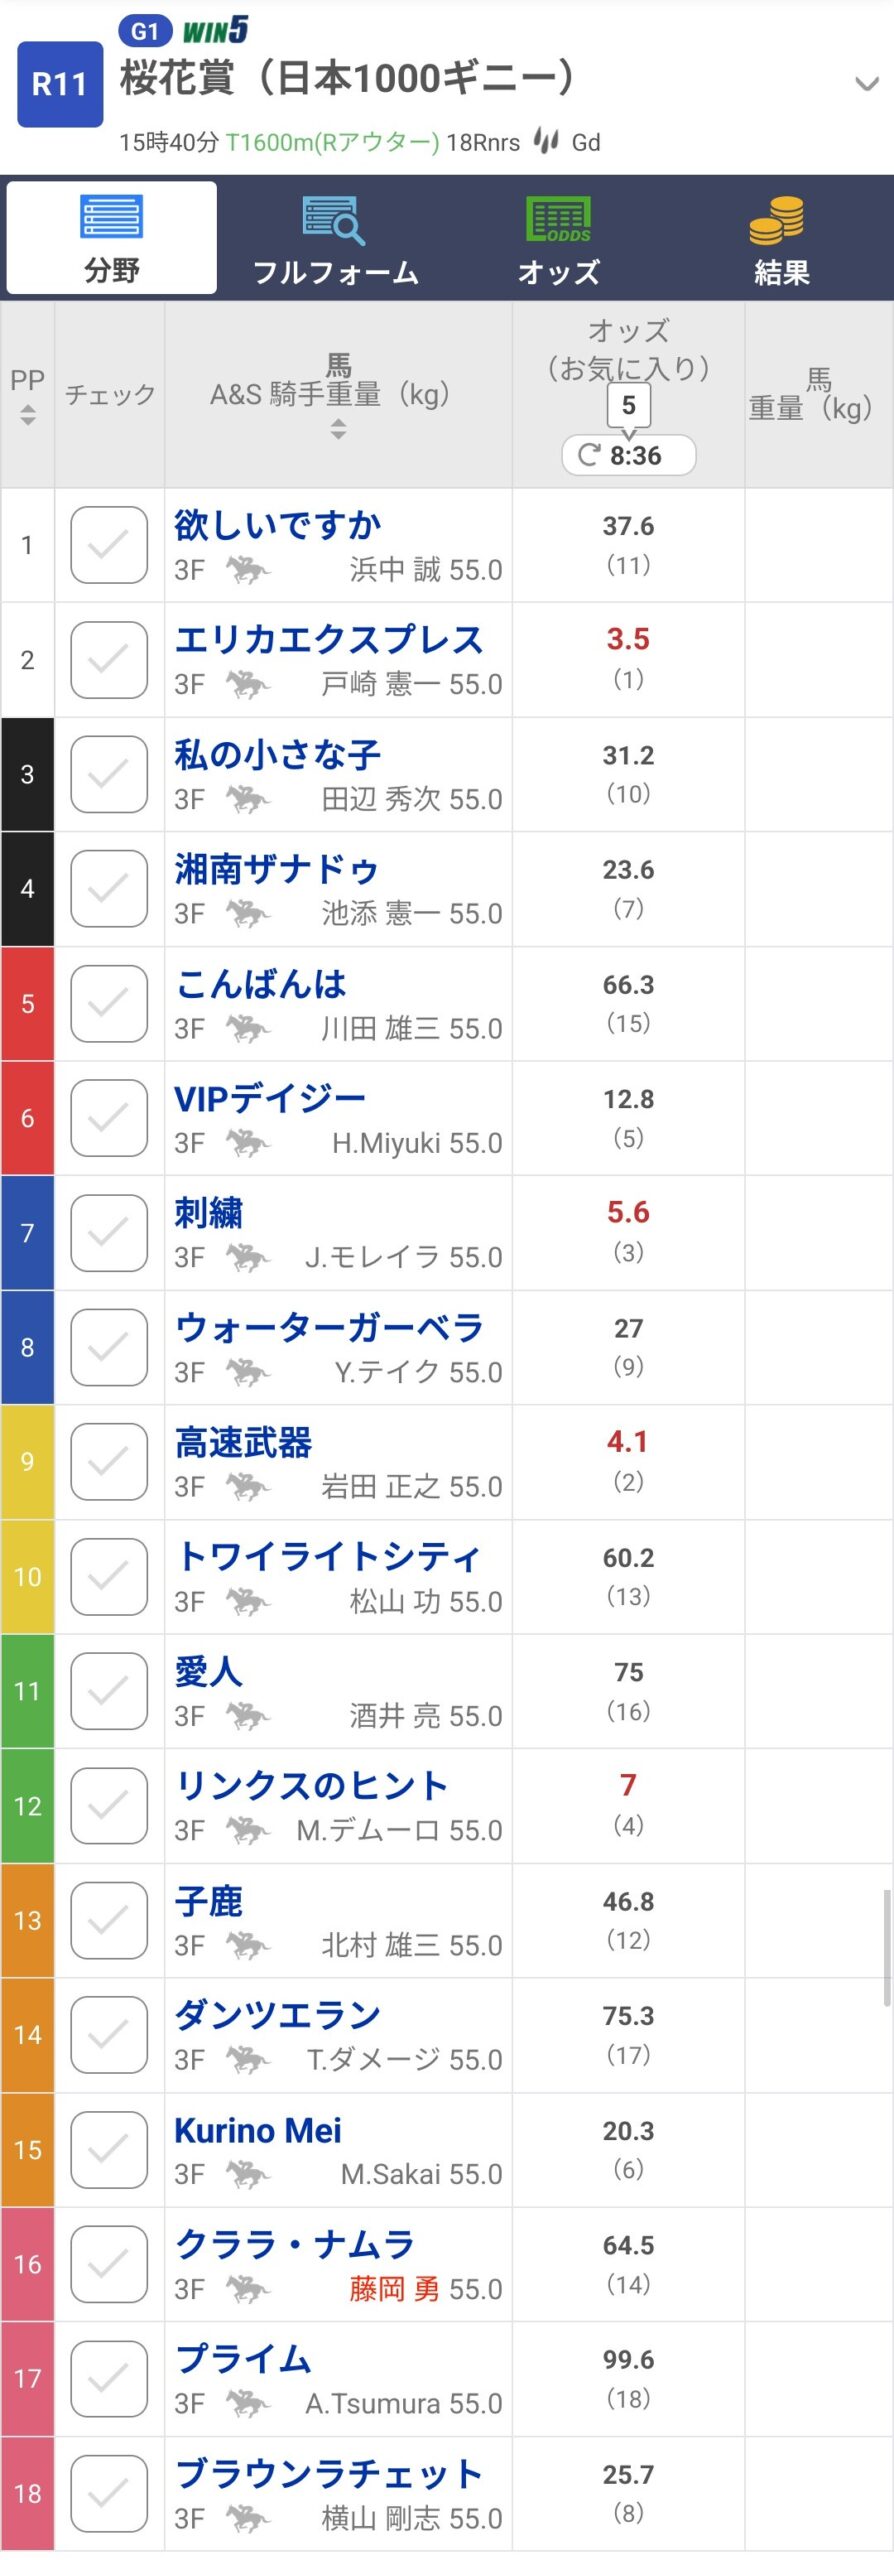Click the gold coins 結果 icon
This screenshot has width=894, height=2560.
(x=777, y=220)
